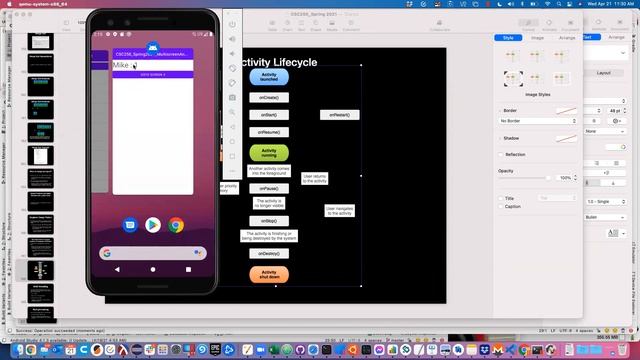Open the None dropdown in back inspector
This screenshot has width=640, height=360.
604,131
